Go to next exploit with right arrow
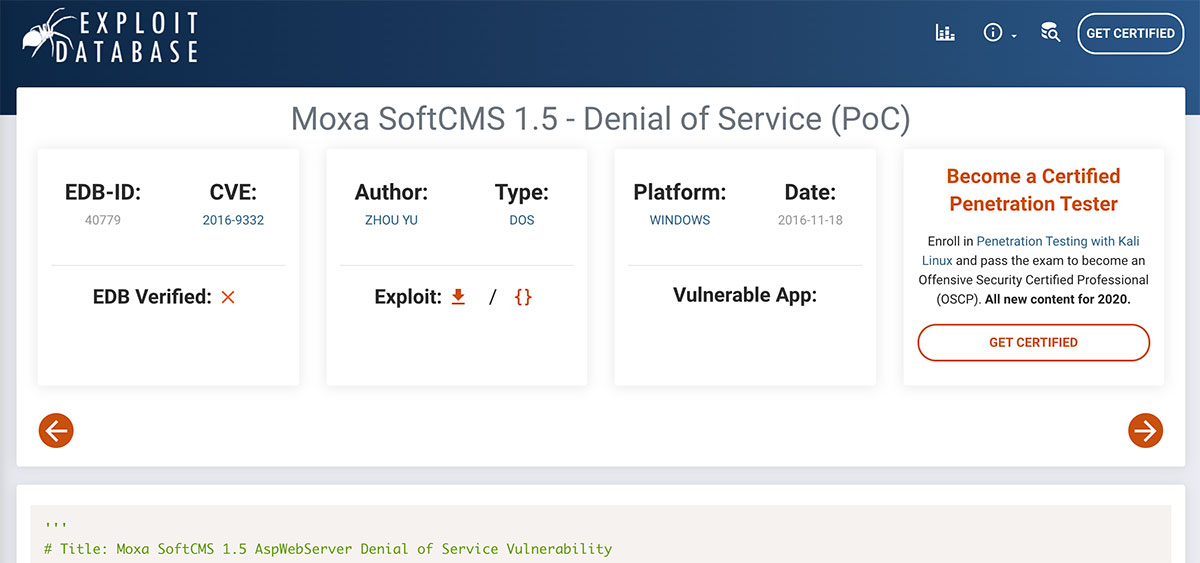1200x563 pixels. coord(1145,430)
